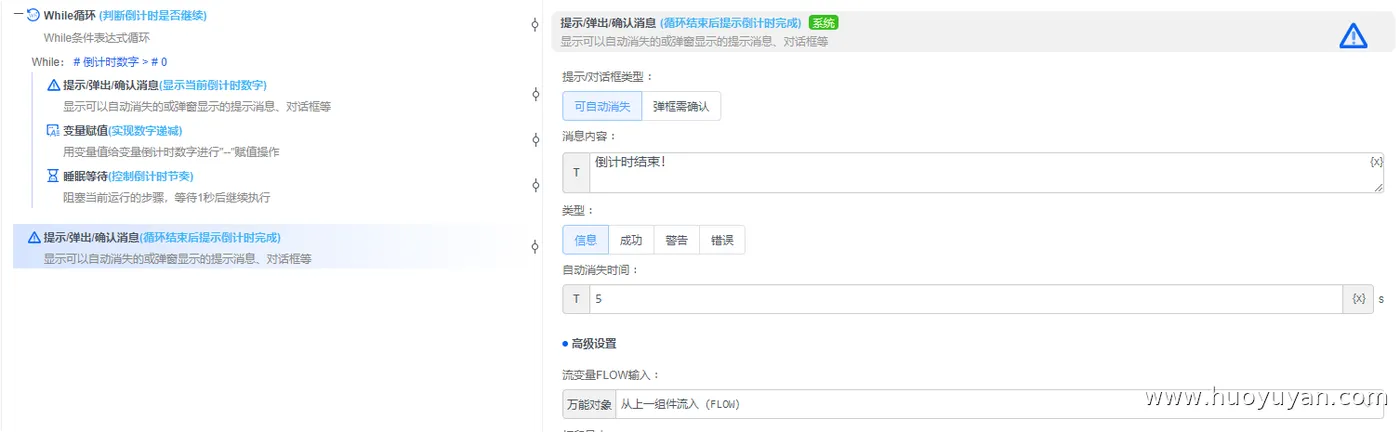Click warning icon of 显示当前倒计时数字 step
The height and width of the screenshot is (432, 1400).
pos(54,84)
